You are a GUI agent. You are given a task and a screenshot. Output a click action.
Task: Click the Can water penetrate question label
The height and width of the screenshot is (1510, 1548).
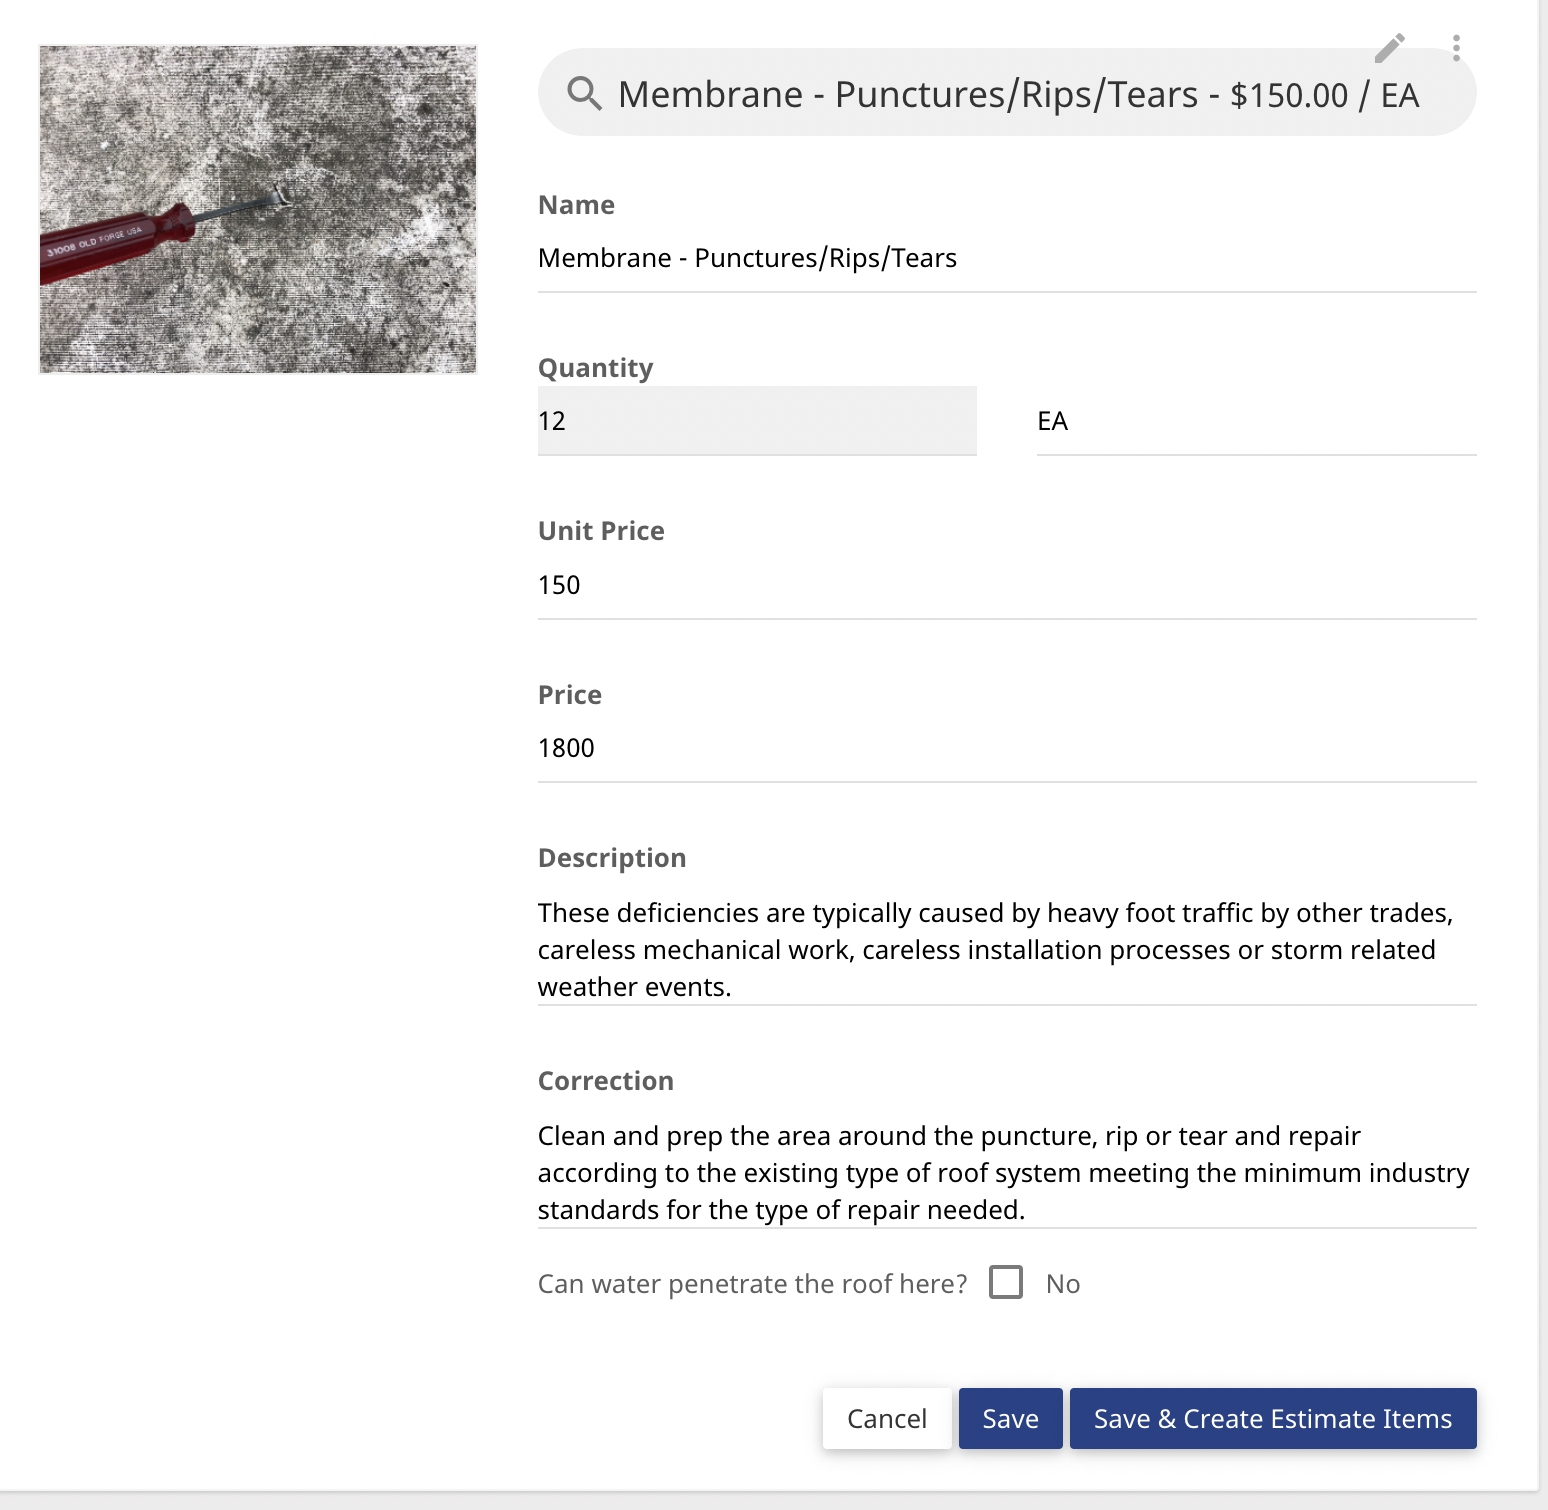tap(752, 1284)
